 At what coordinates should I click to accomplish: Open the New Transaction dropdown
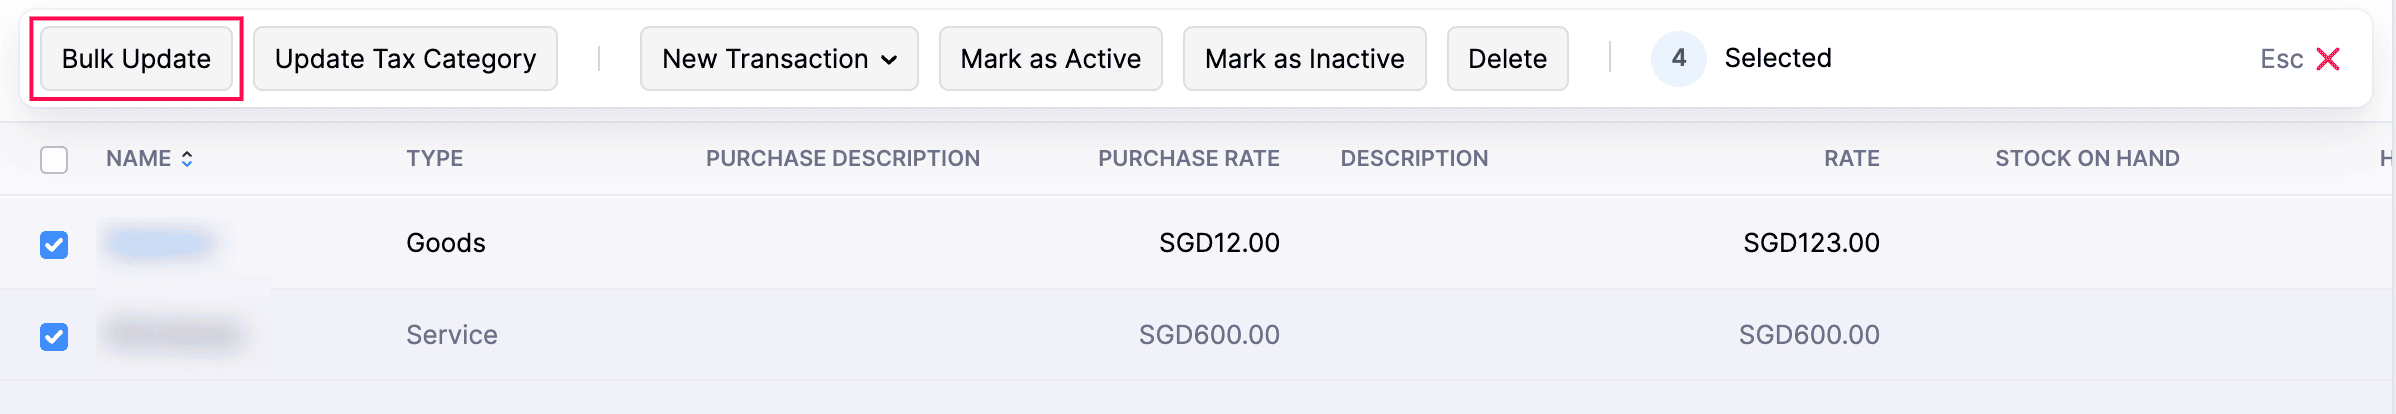778,59
